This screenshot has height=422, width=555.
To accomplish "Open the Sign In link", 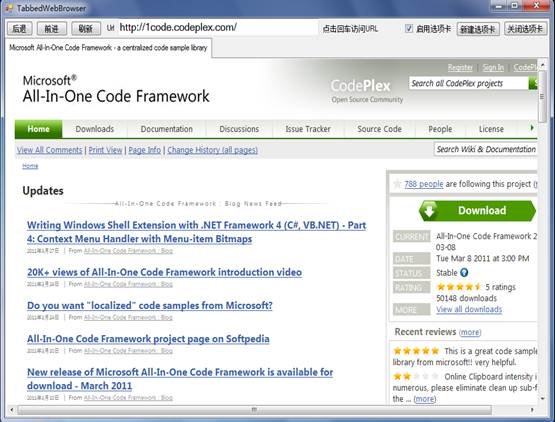I will (493, 67).
